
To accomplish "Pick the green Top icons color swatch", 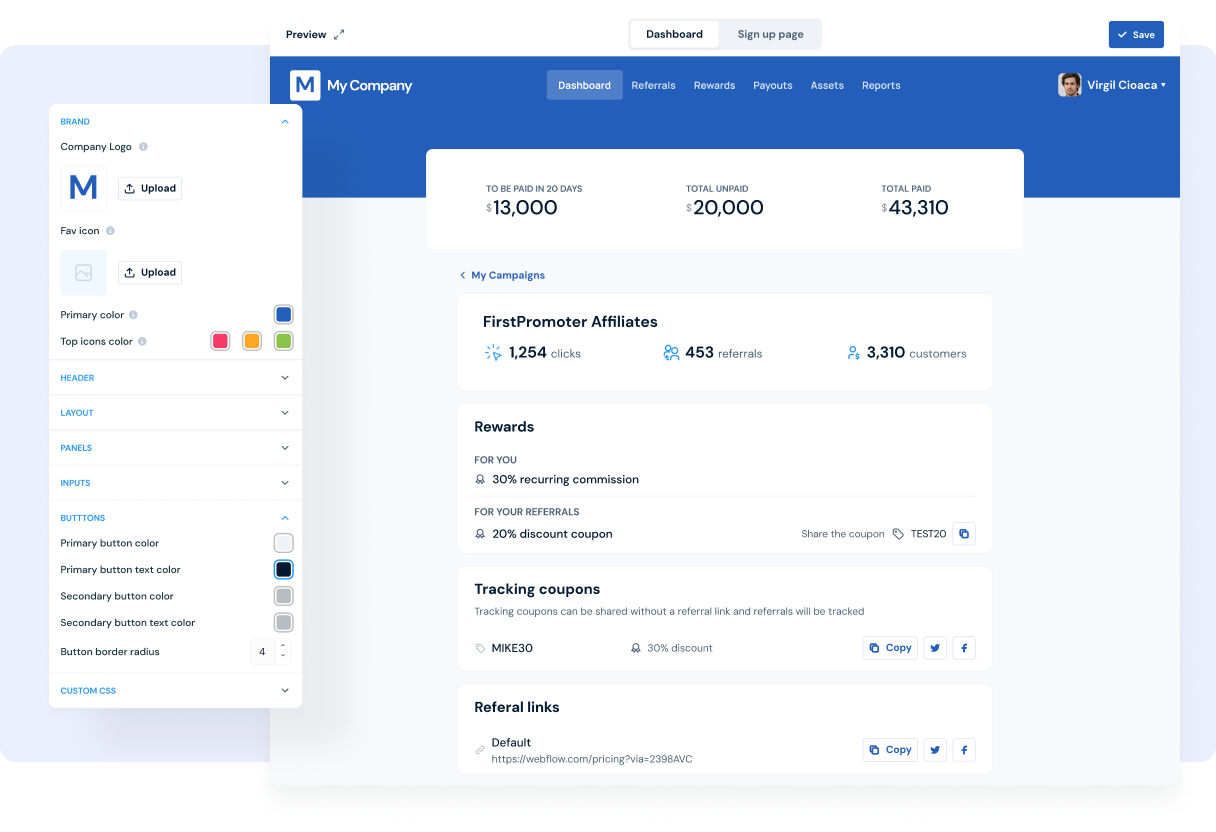I will pos(284,341).
